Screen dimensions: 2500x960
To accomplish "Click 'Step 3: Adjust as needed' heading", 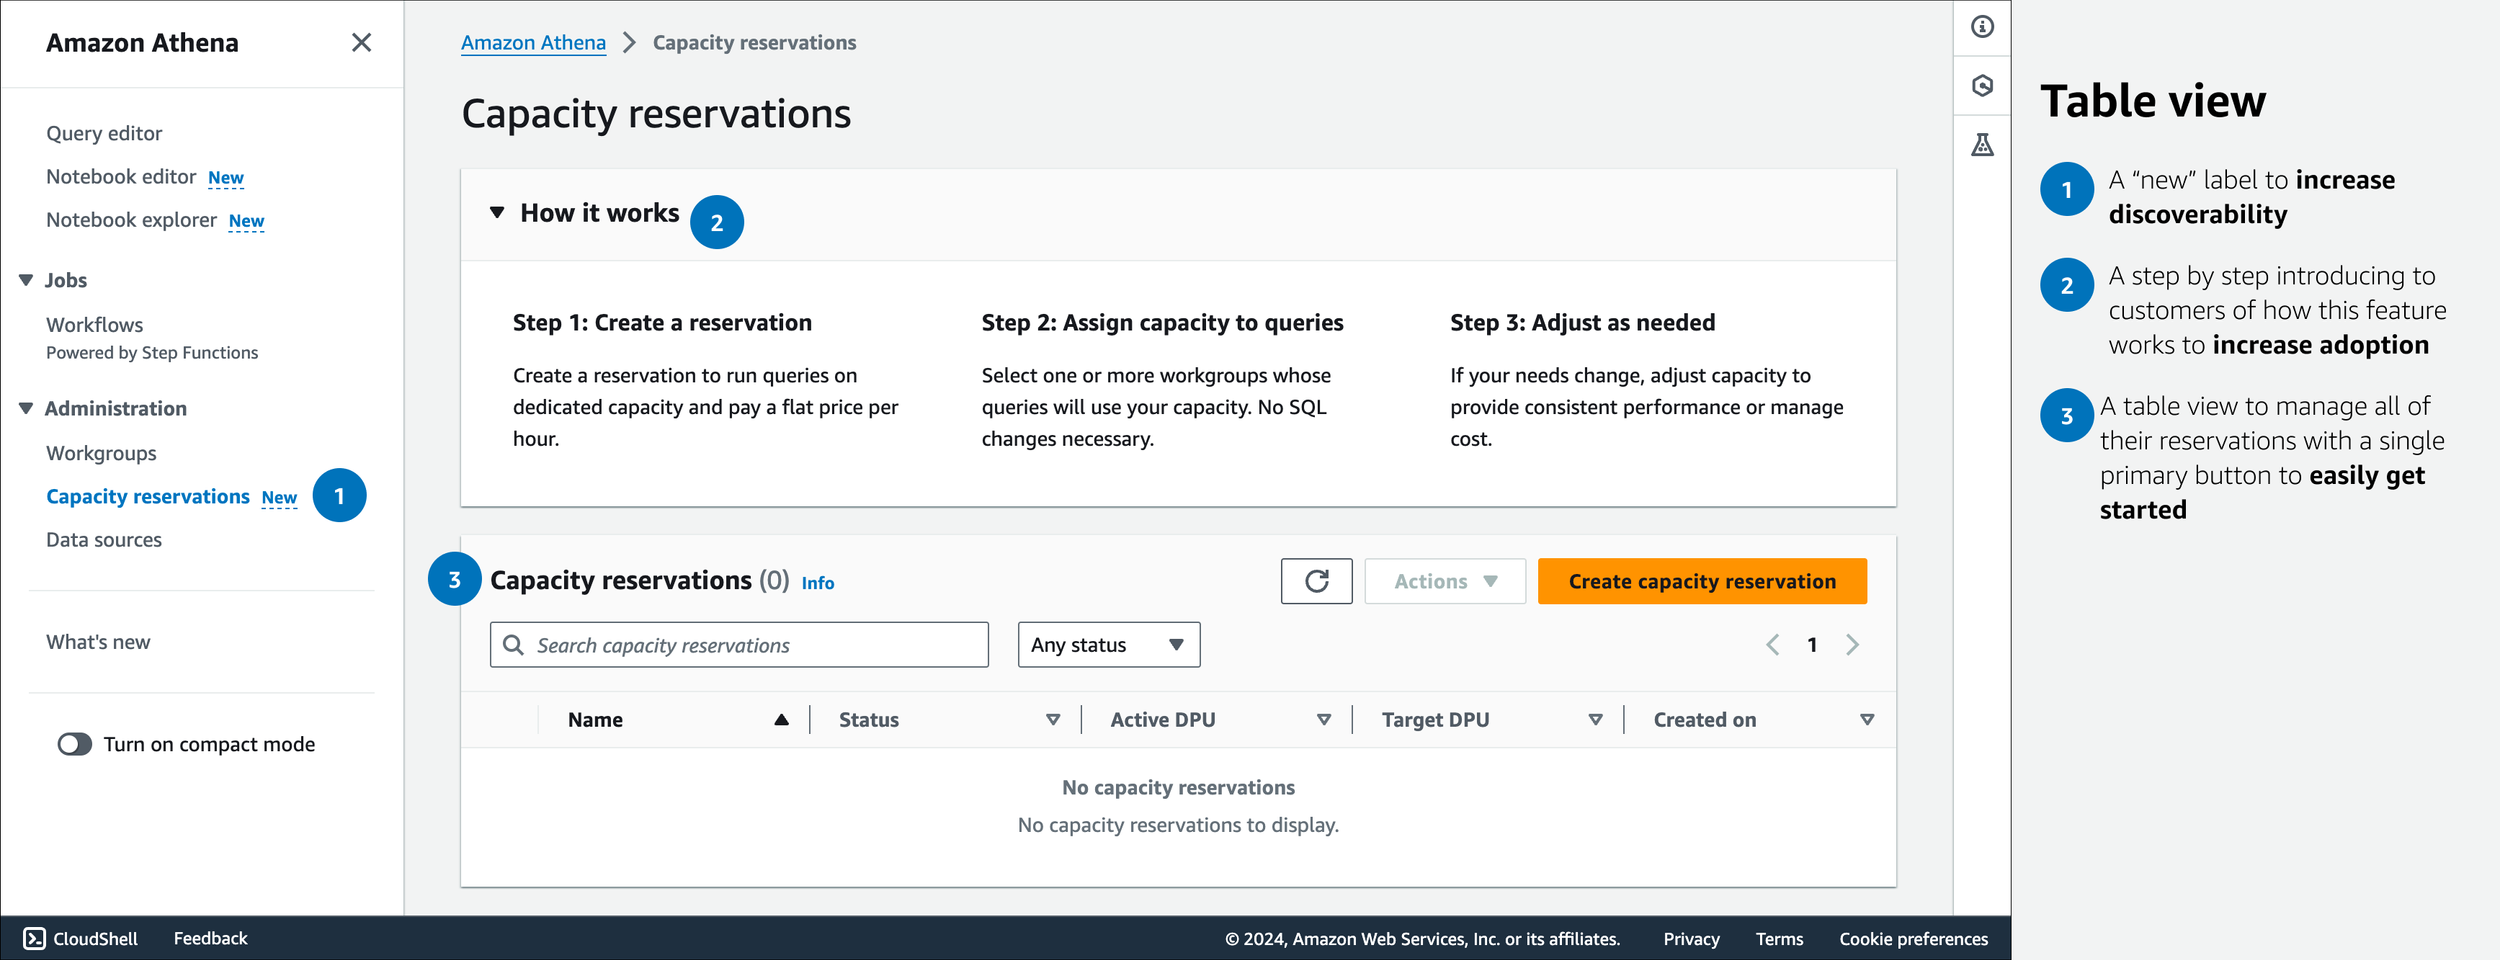I will click(x=1582, y=323).
